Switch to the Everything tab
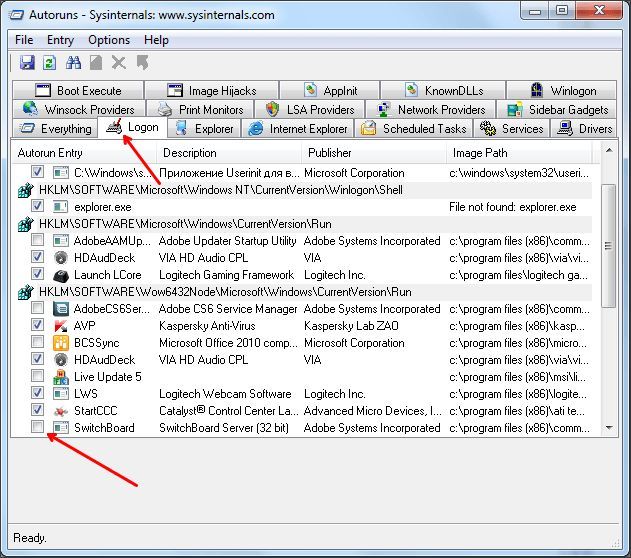 (56, 129)
